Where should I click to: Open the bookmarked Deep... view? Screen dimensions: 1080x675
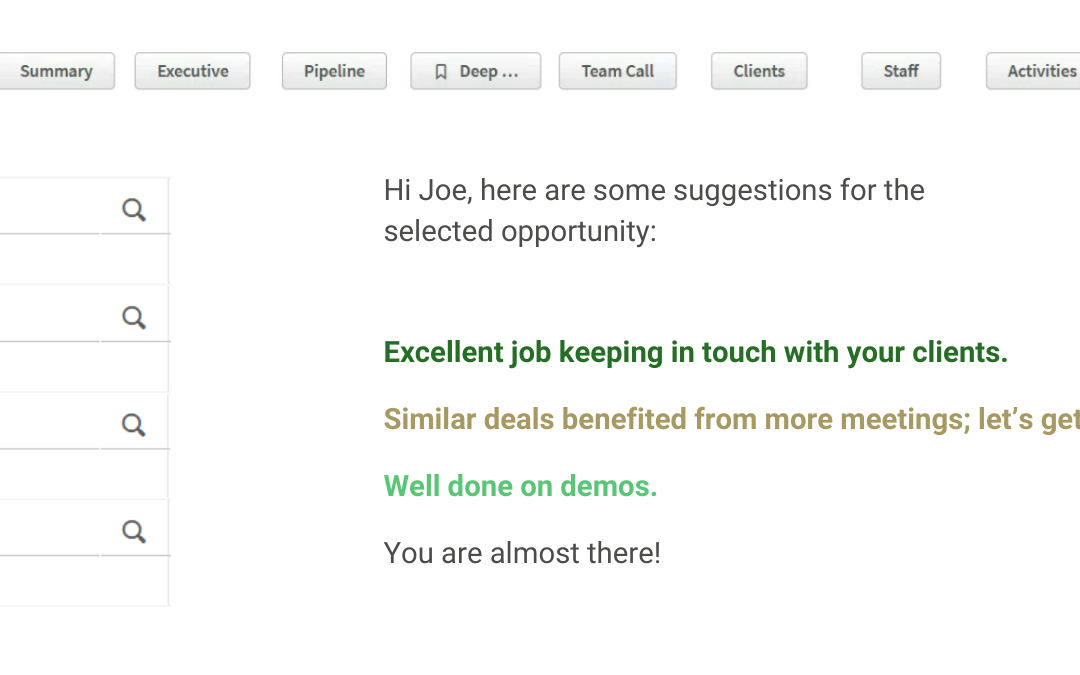pos(476,71)
